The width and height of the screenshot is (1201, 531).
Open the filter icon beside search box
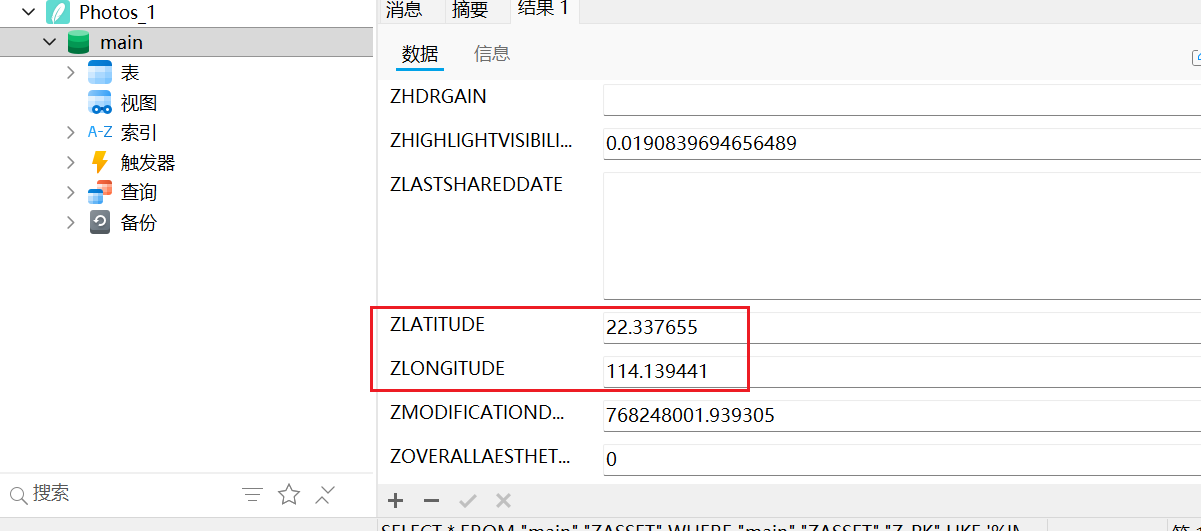pyautogui.click(x=253, y=494)
